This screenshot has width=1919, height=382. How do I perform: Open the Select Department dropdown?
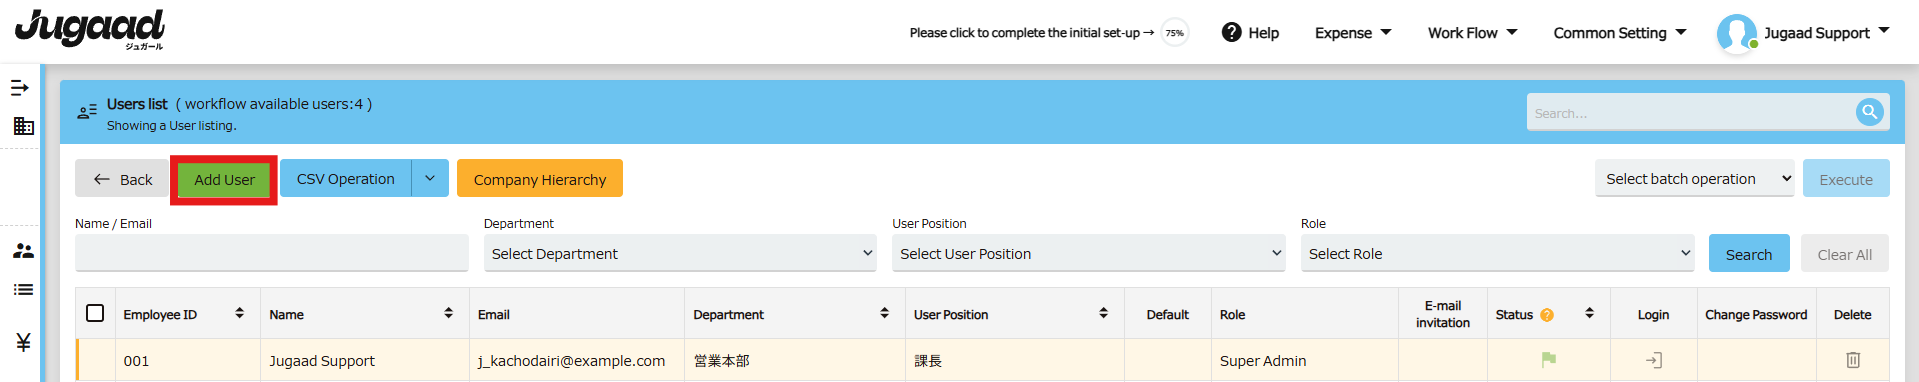[681, 253]
